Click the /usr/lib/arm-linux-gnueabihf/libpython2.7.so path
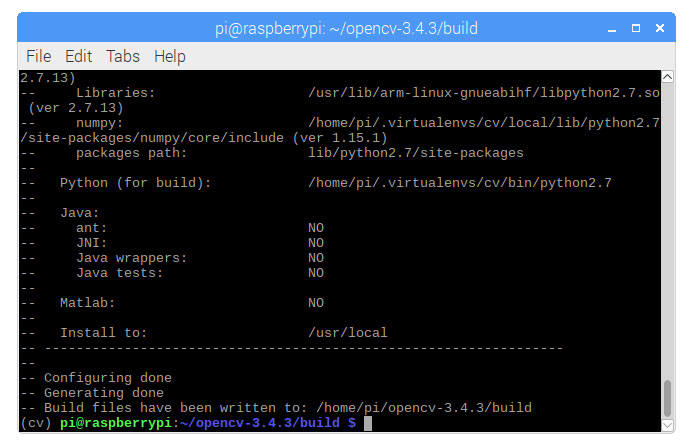Viewport: 694px width, 448px height. point(484,93)
